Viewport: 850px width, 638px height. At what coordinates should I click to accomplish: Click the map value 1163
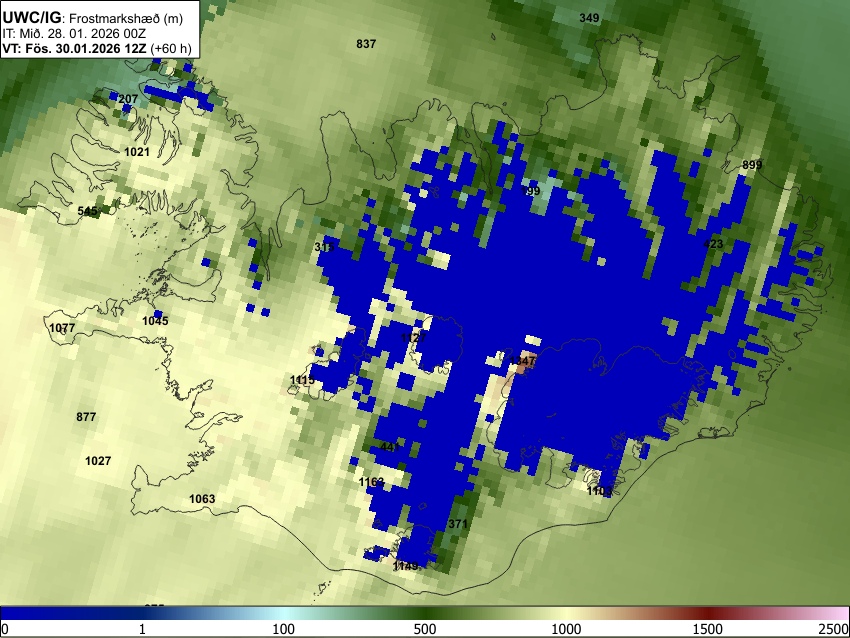tap(371, 481)
